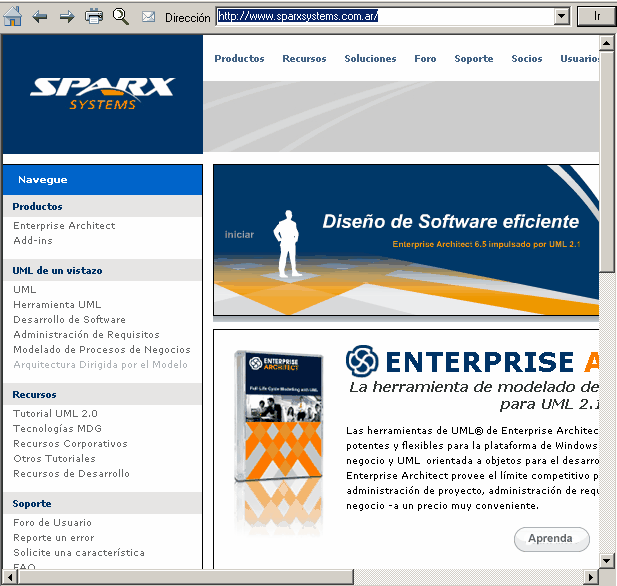Click UML de un vistazo heading
617x586 pixels.
click(x=57, y=271)
